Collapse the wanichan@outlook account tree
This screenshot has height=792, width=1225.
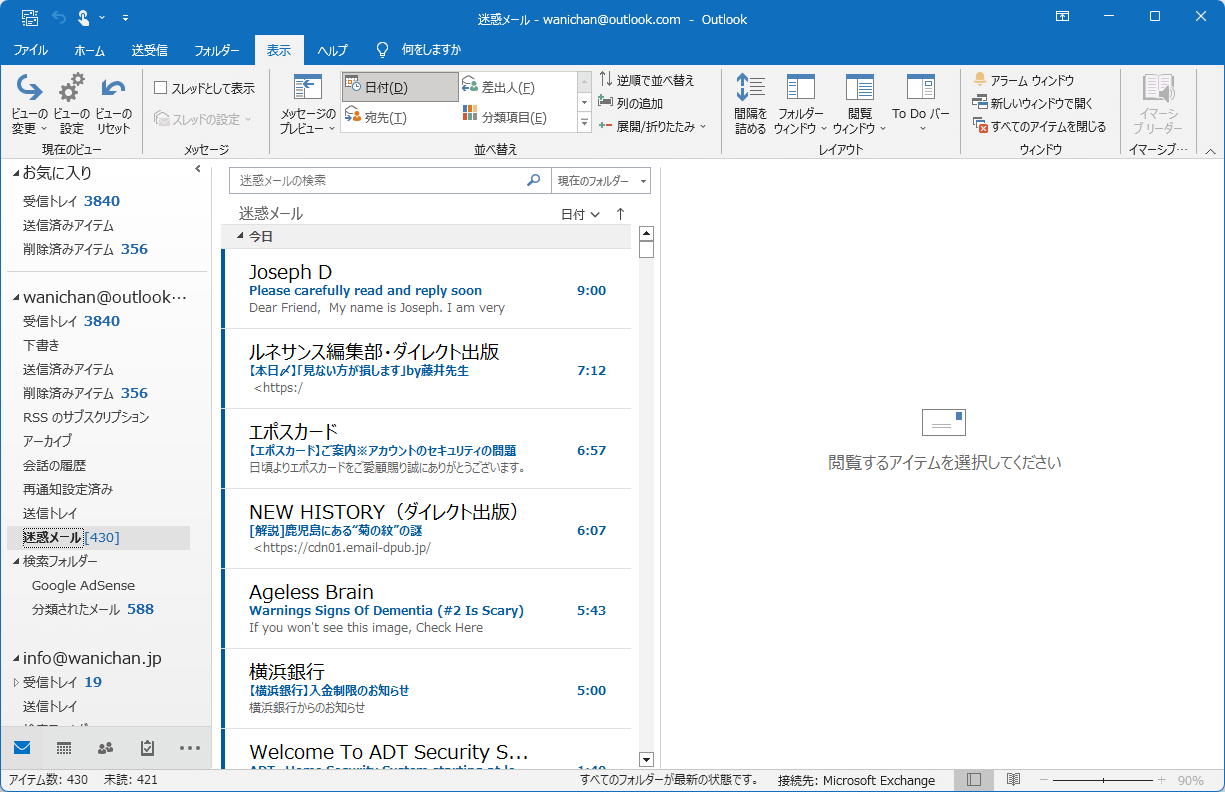click(x=16, y=298)
